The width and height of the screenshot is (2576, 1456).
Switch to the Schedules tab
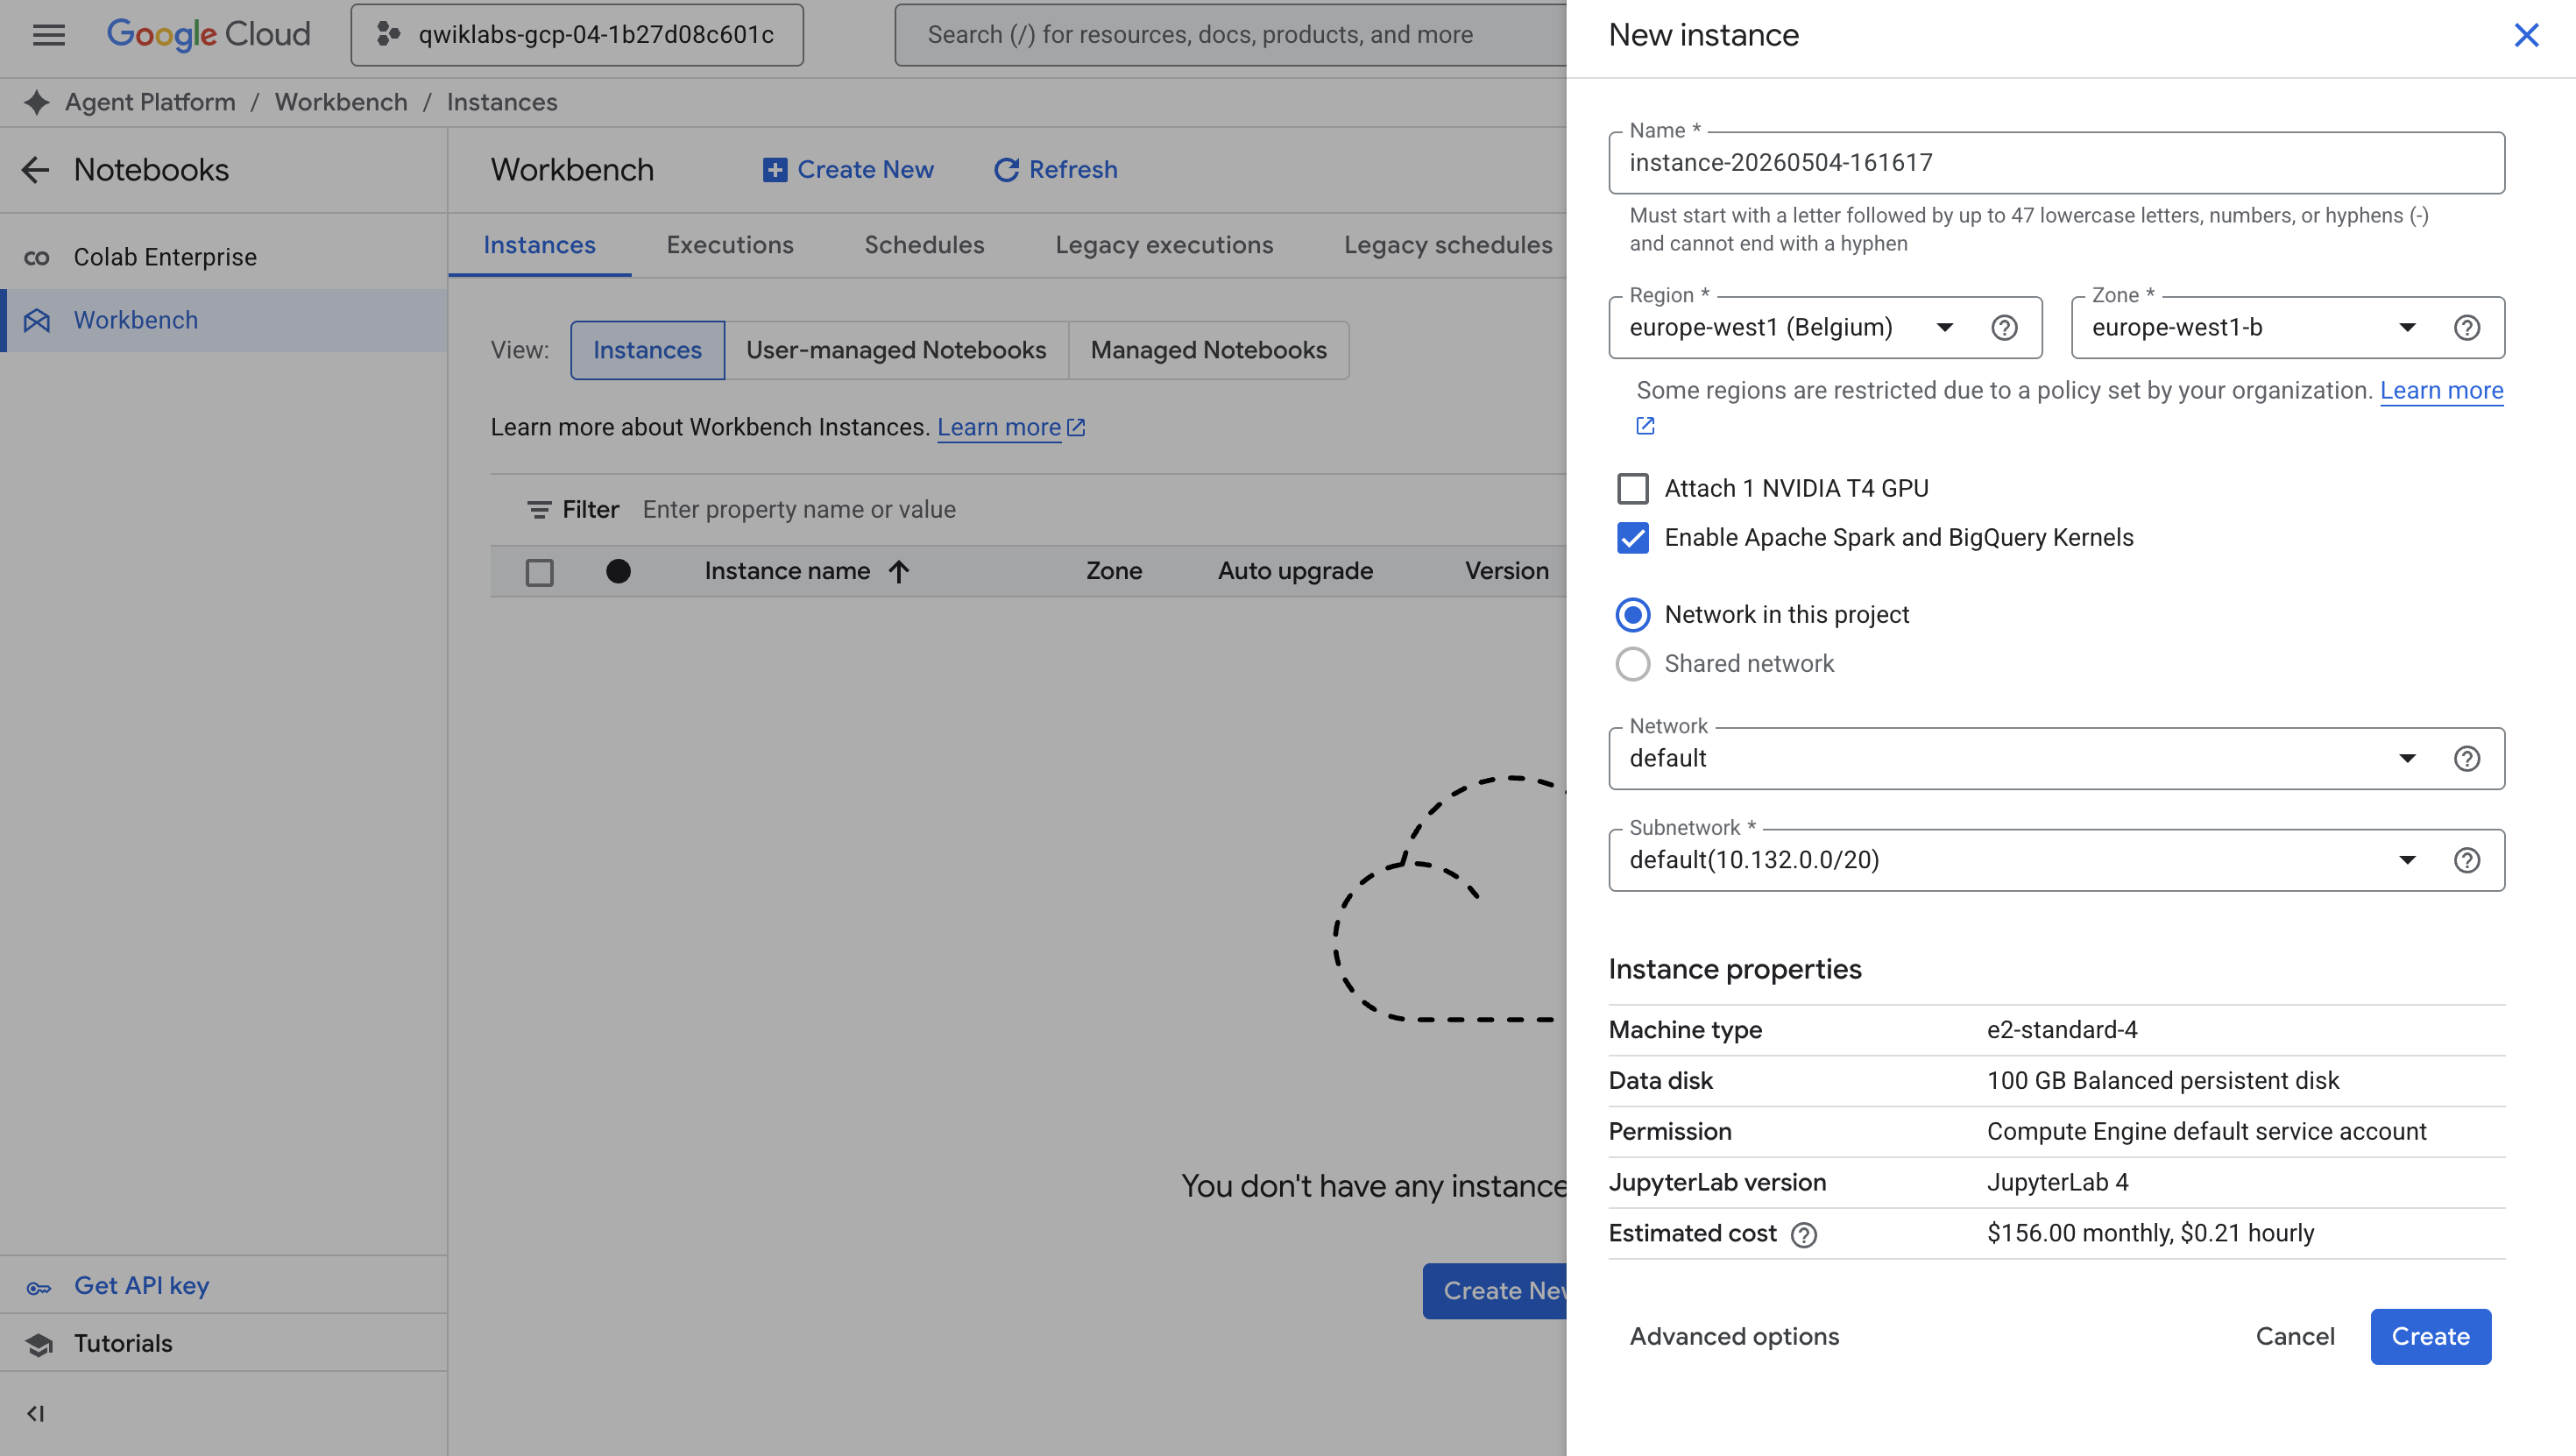coord(924,245)
